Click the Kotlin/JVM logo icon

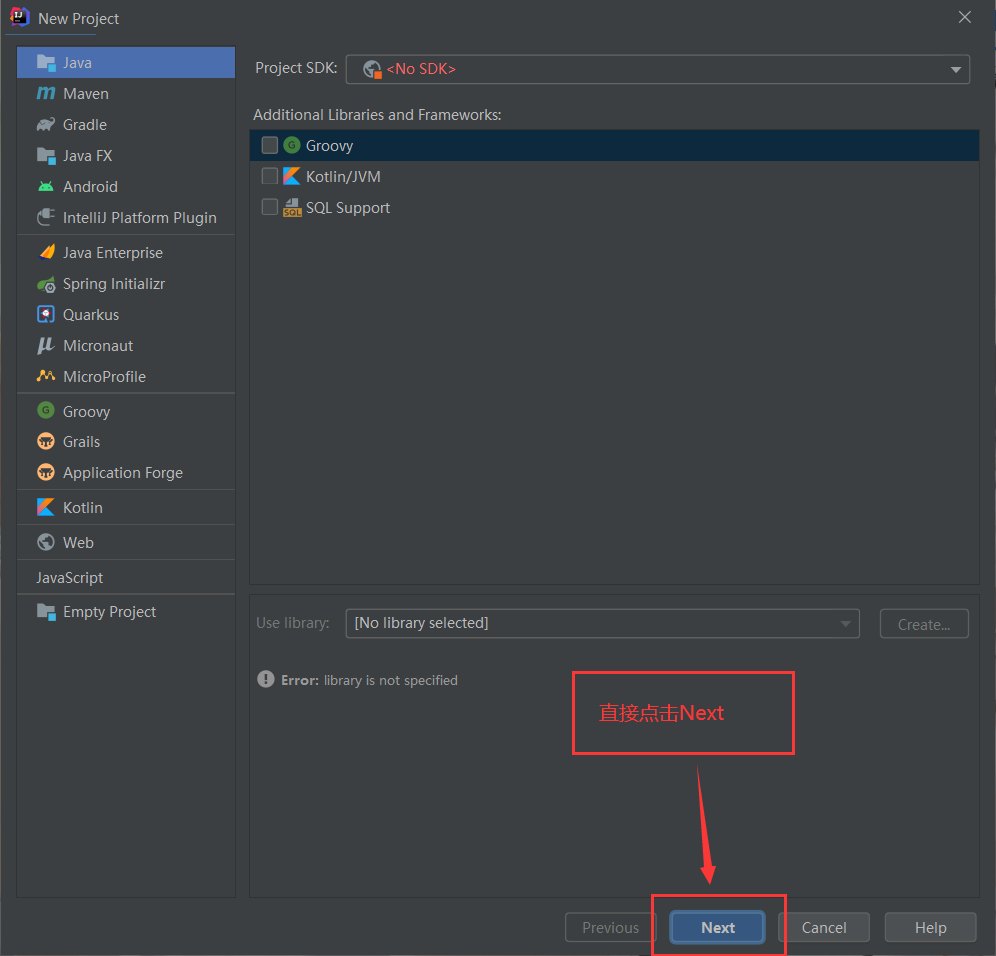click(x=292, y=176)
